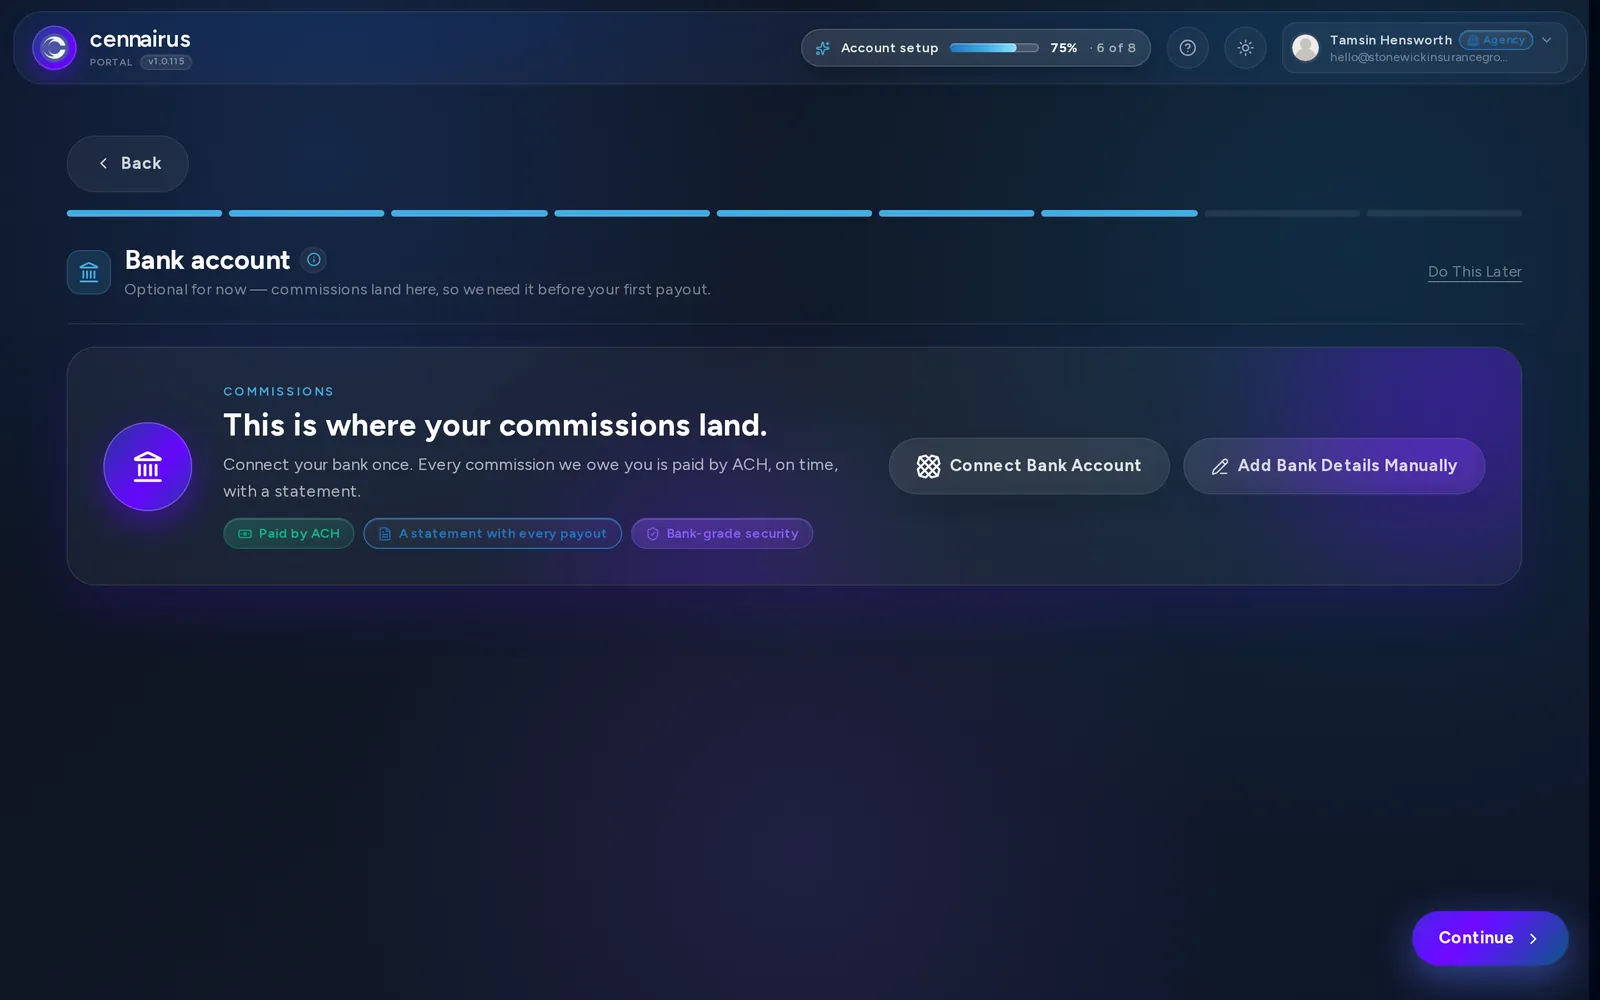Click the Account setup sparkle icon
Screen dimensions: 1600x1000
(x=823, y=48)
